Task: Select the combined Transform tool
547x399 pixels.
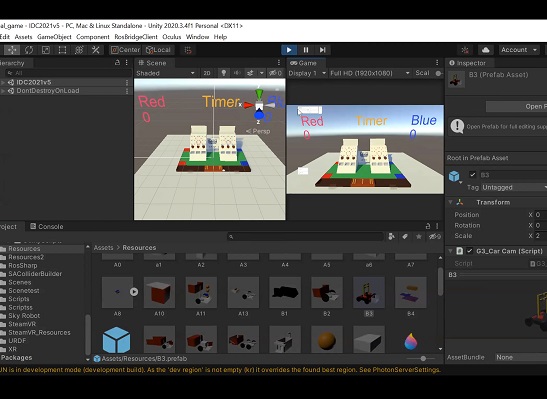Action: (x=79, y=50)
